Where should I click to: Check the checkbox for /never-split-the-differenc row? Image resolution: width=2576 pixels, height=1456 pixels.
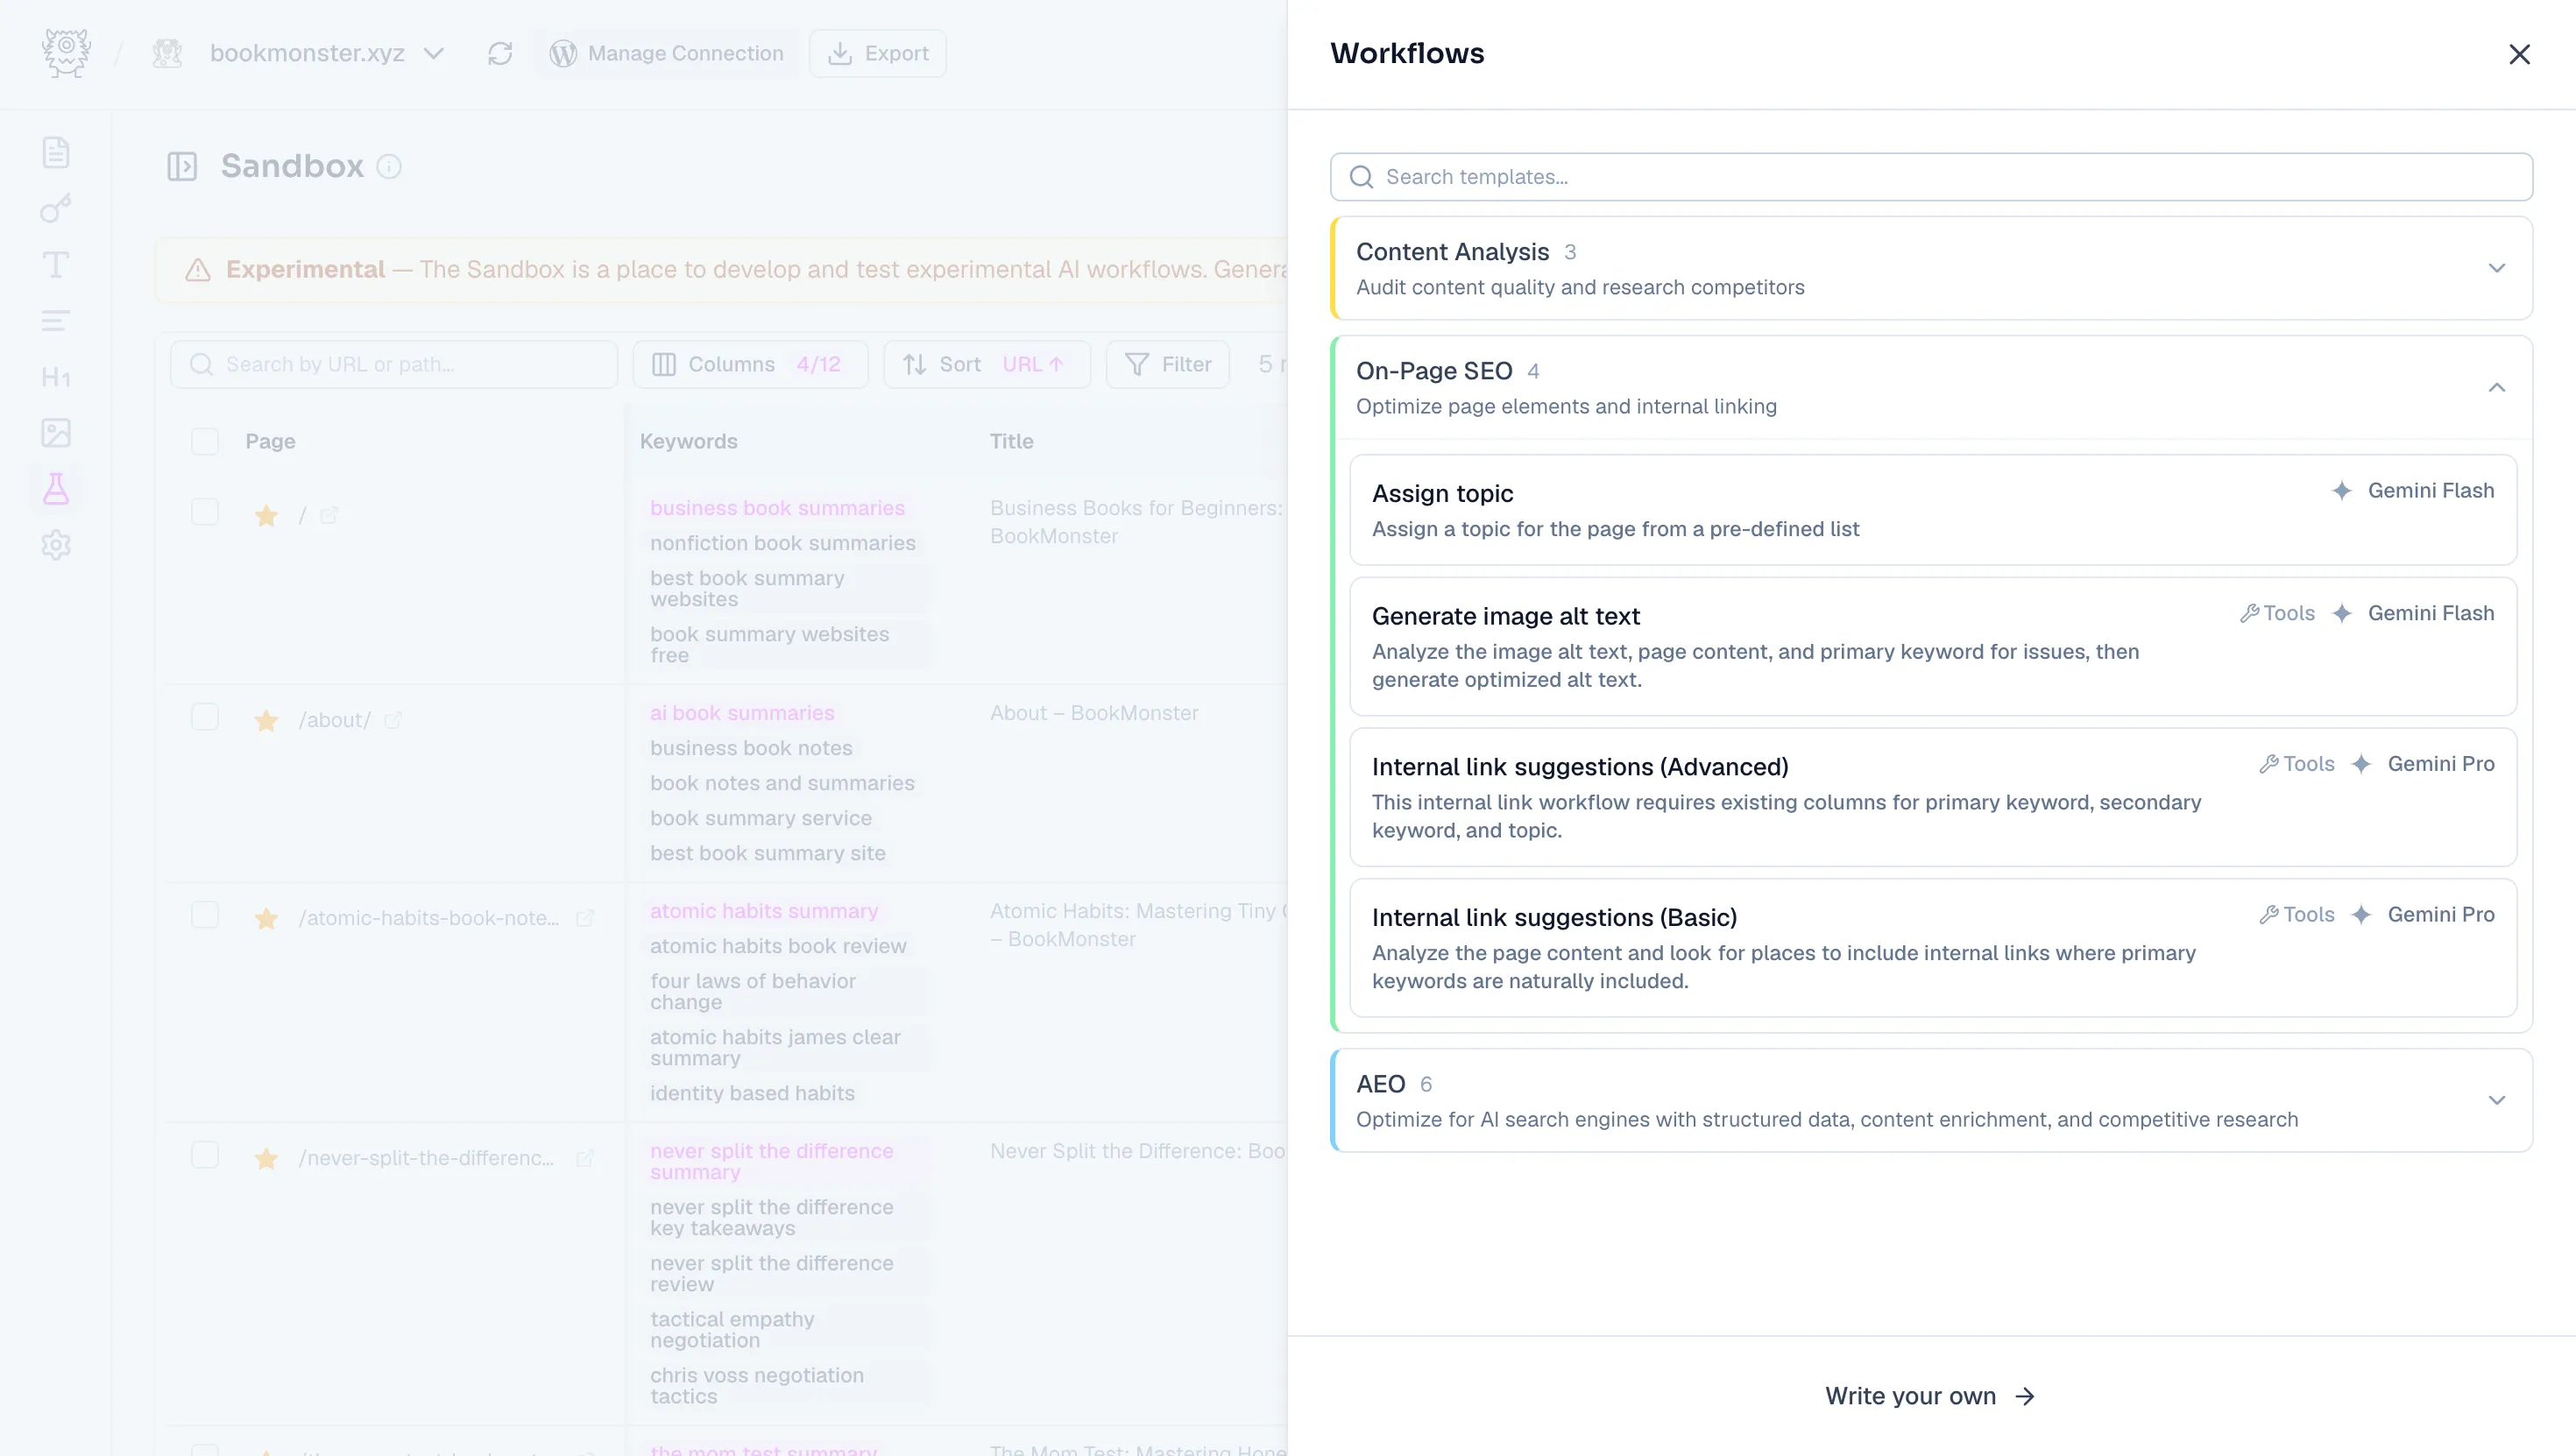[x=205, y=1156]
